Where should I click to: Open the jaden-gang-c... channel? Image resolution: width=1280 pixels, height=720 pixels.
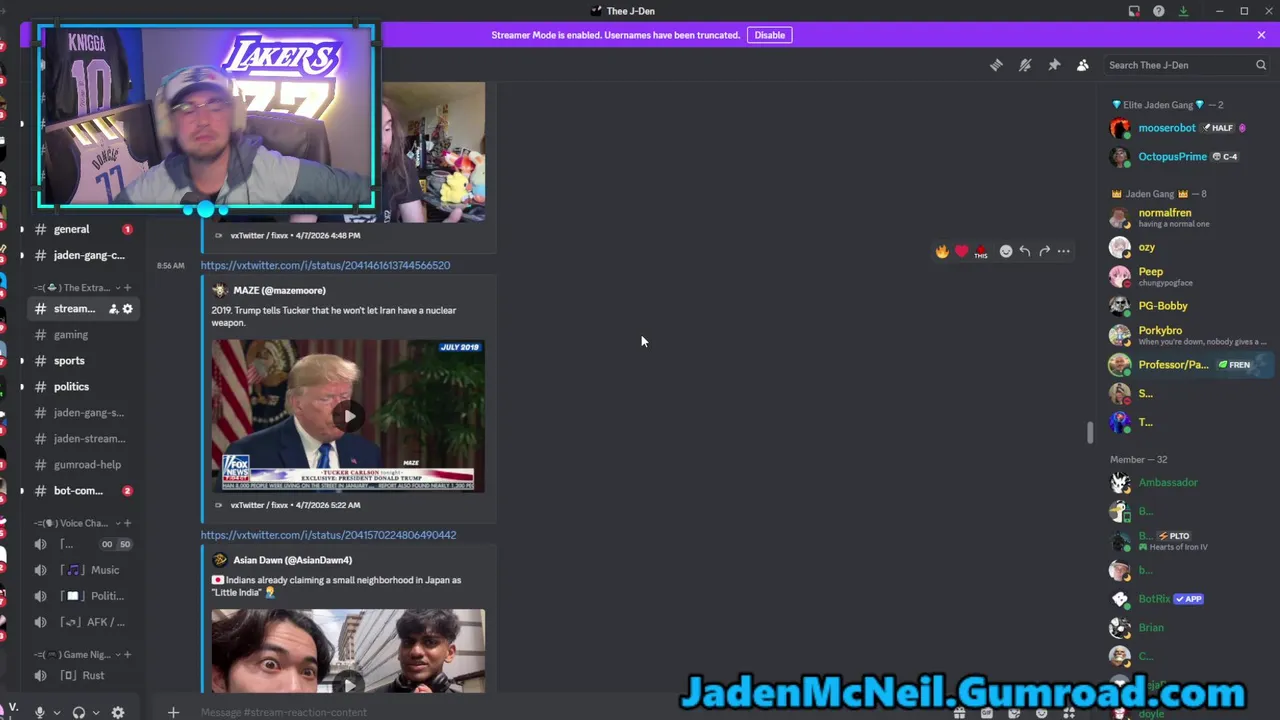pos(84,255)
